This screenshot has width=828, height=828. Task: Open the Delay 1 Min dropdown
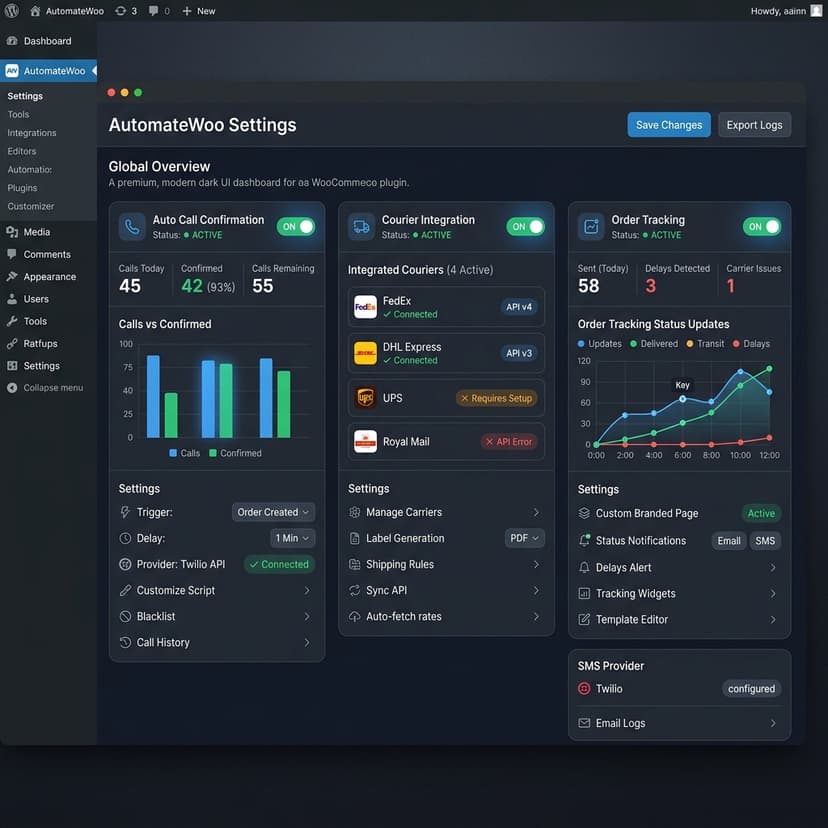pyautogui.click(x=293, y=538)
